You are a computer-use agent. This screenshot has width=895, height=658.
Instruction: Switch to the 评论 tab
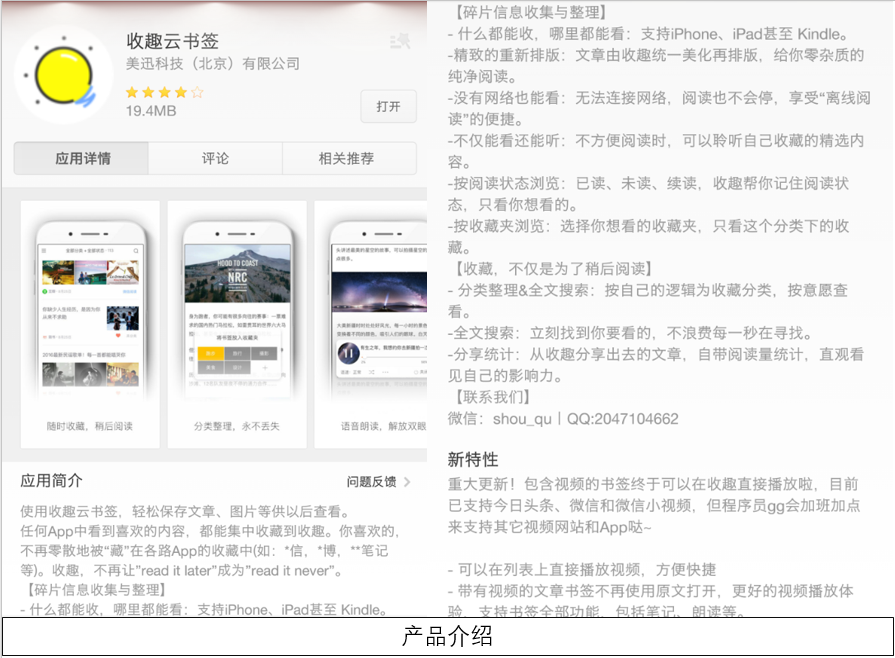215,158
